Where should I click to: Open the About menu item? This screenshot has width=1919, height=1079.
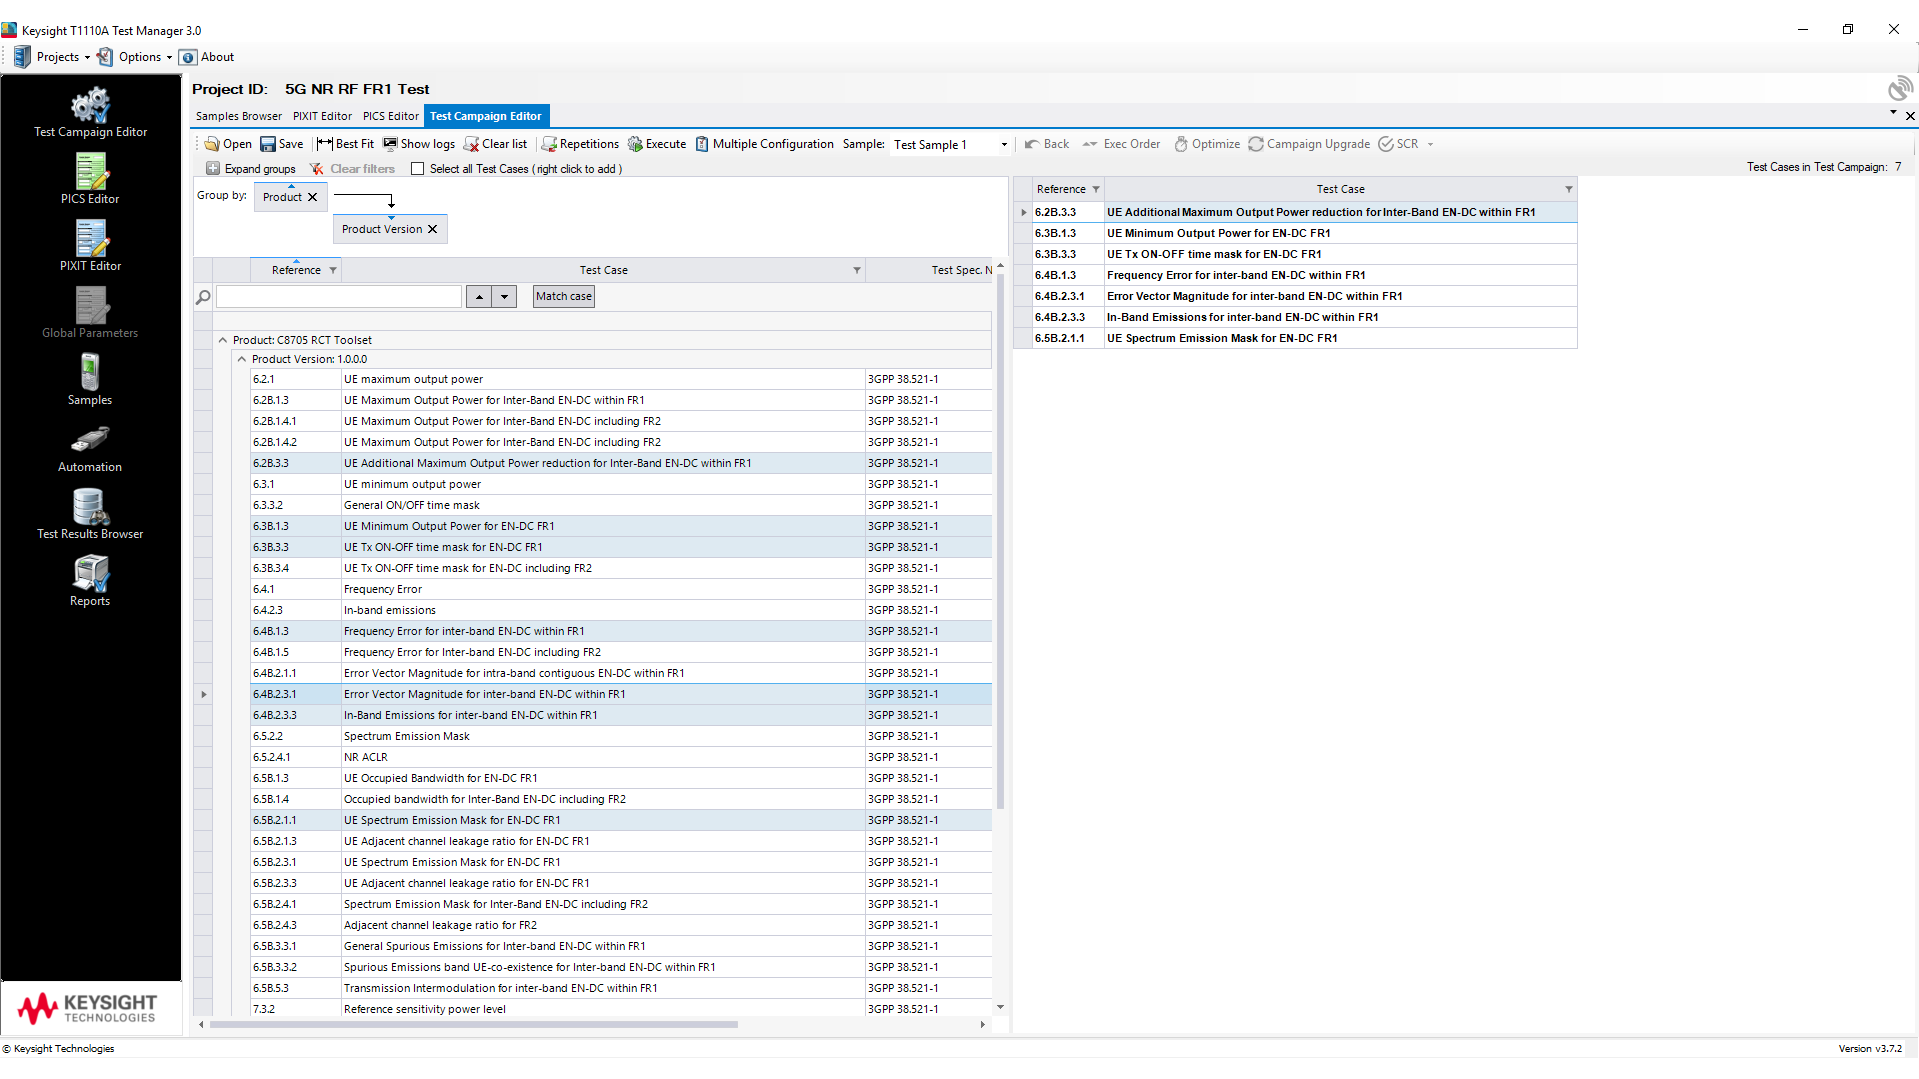pyautogui.click(x=207, y=57)
